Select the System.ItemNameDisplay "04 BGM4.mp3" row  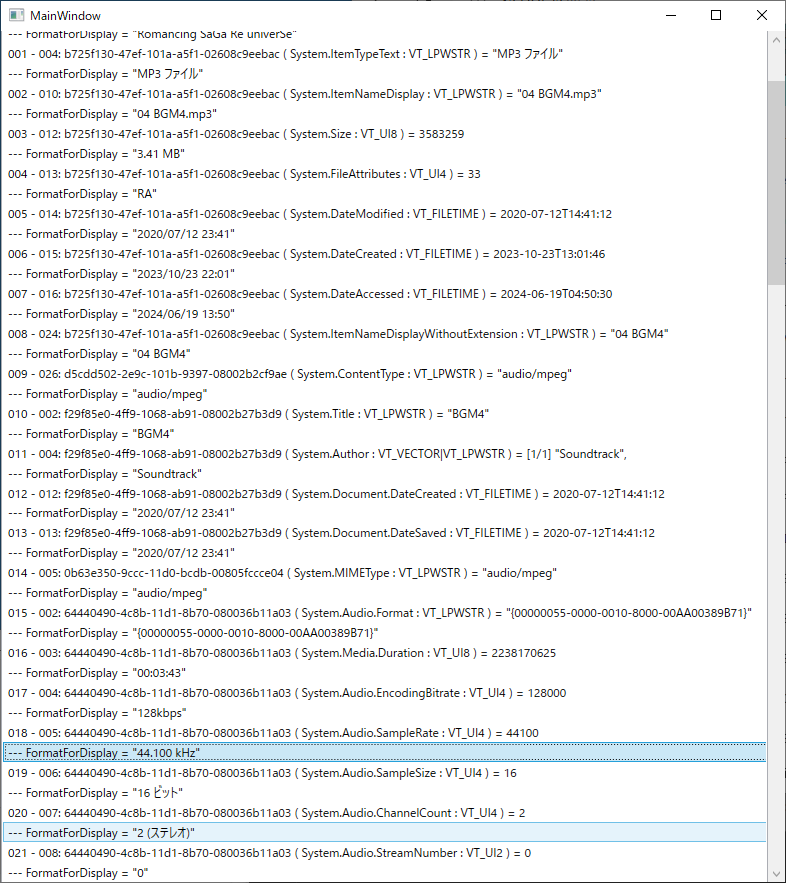pyautogui.click(x=385, y=94)
